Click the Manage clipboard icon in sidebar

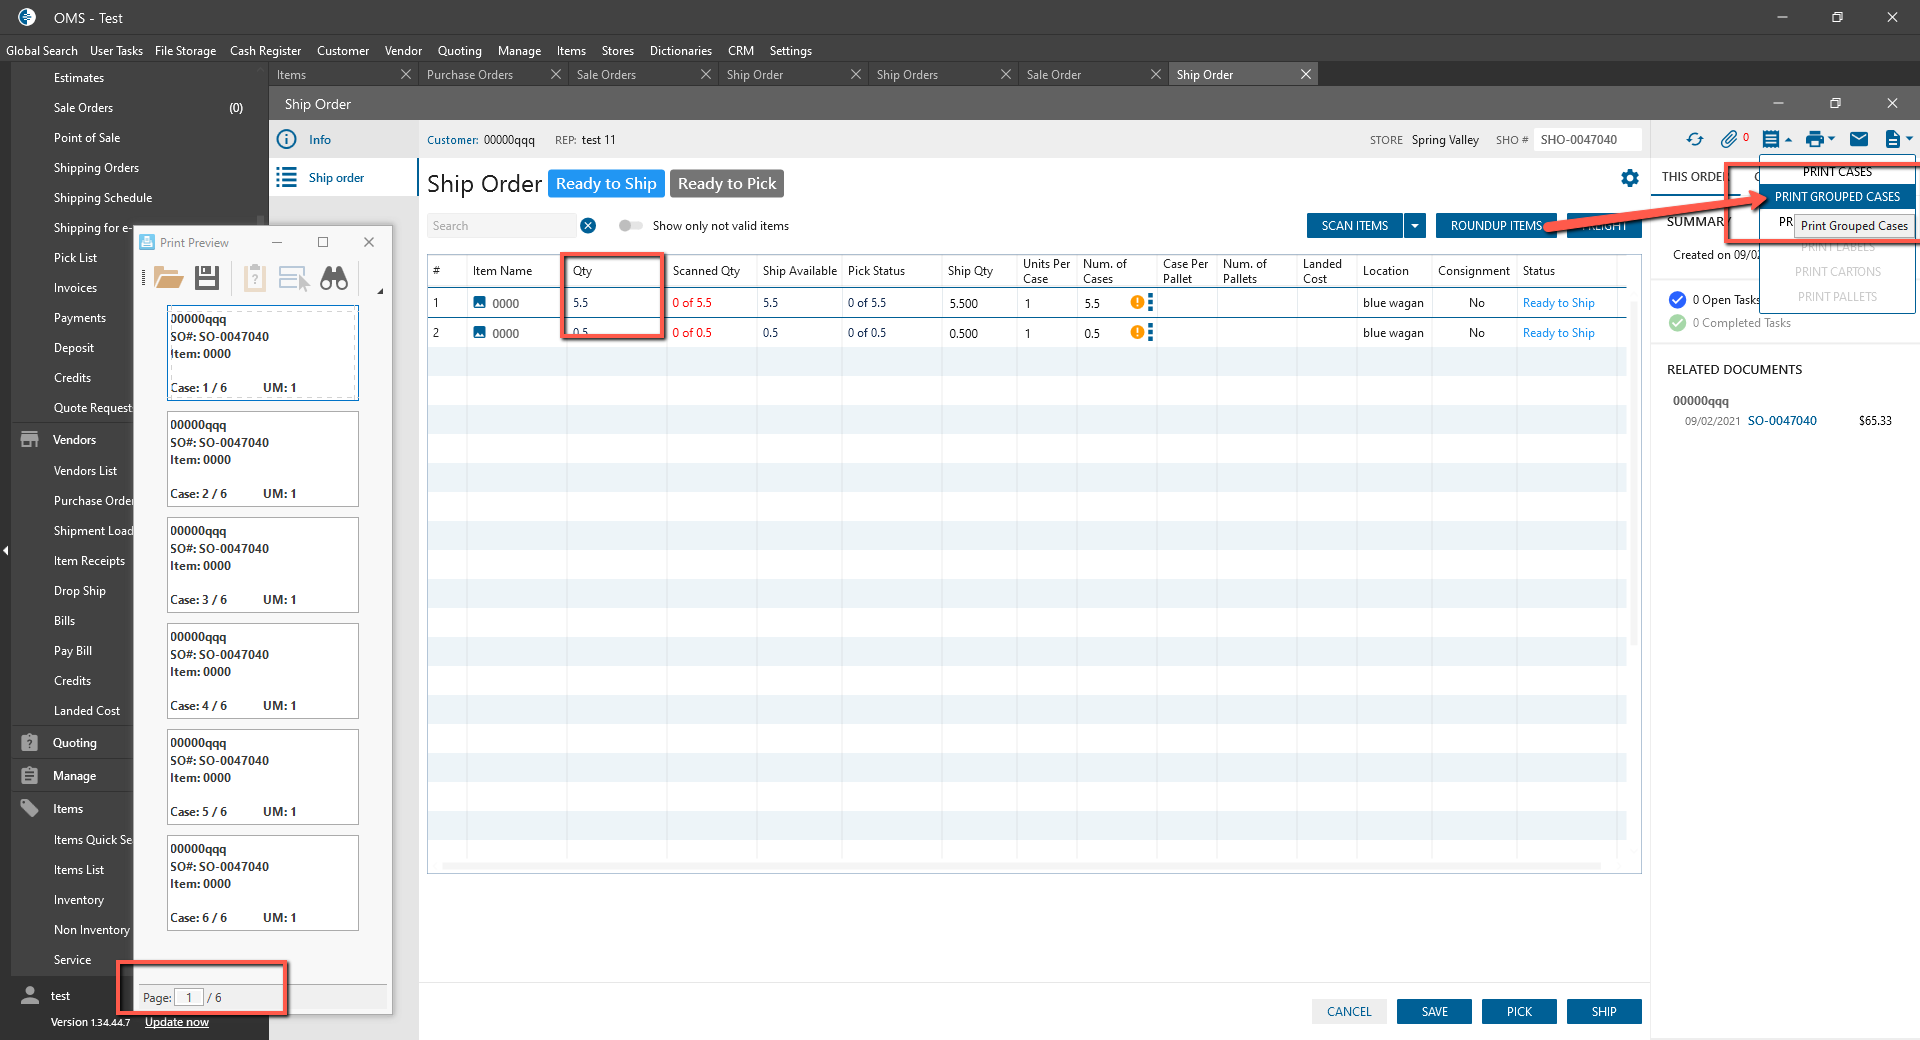click(30, 776)
